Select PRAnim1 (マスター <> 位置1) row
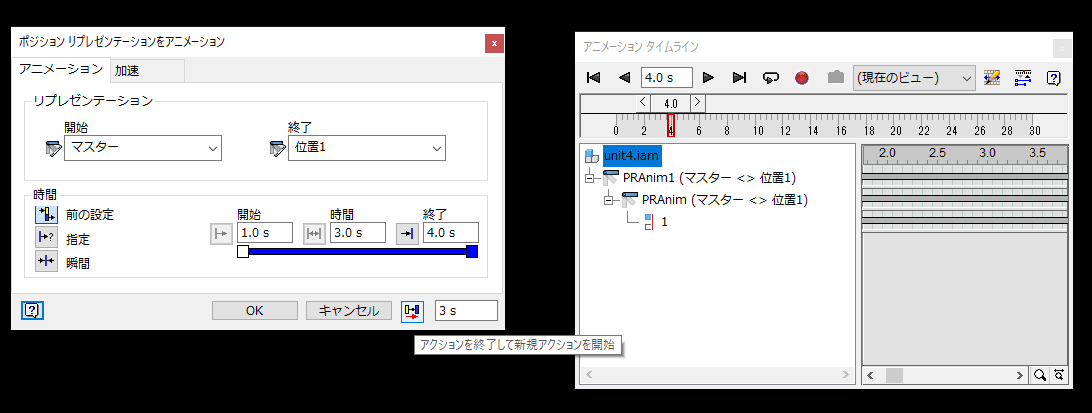The height and width of the screenshot is (413, 1092). pos(709,178)
